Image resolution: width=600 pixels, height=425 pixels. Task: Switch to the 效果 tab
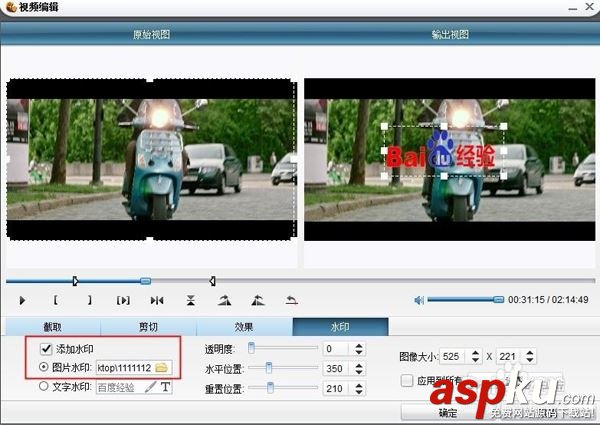(x=245, y=327)
